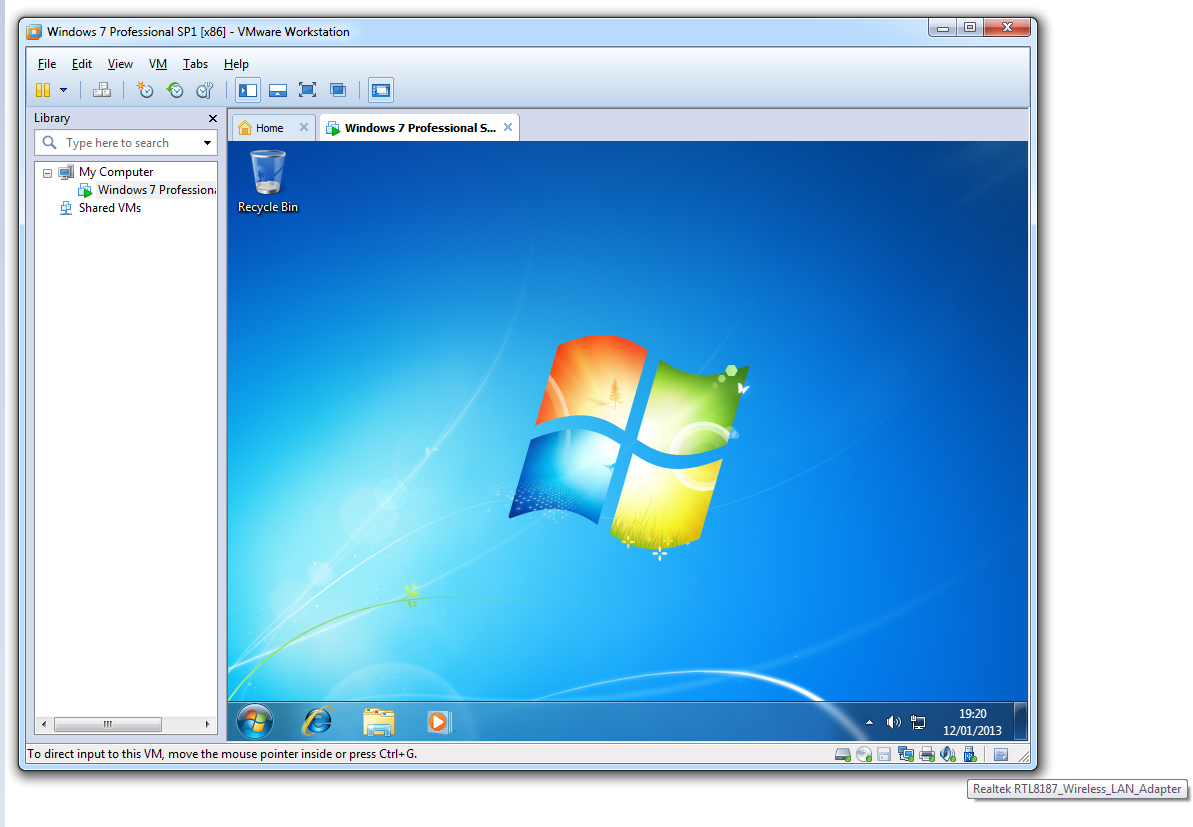Collapse the My Computer tree node
Screen dimensions: 1193x827
(47, 172)
